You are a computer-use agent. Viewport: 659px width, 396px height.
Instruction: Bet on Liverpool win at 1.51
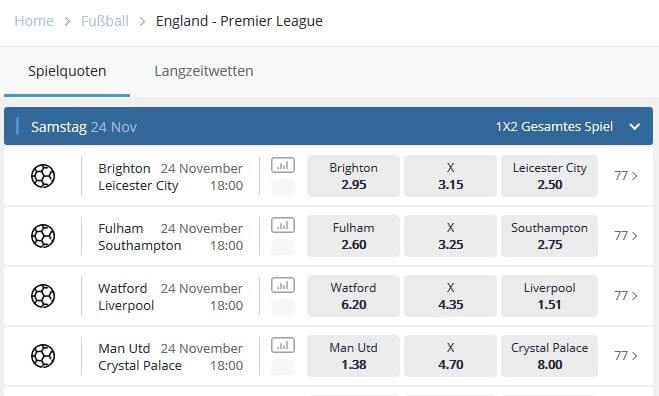(x=549, y=296)
